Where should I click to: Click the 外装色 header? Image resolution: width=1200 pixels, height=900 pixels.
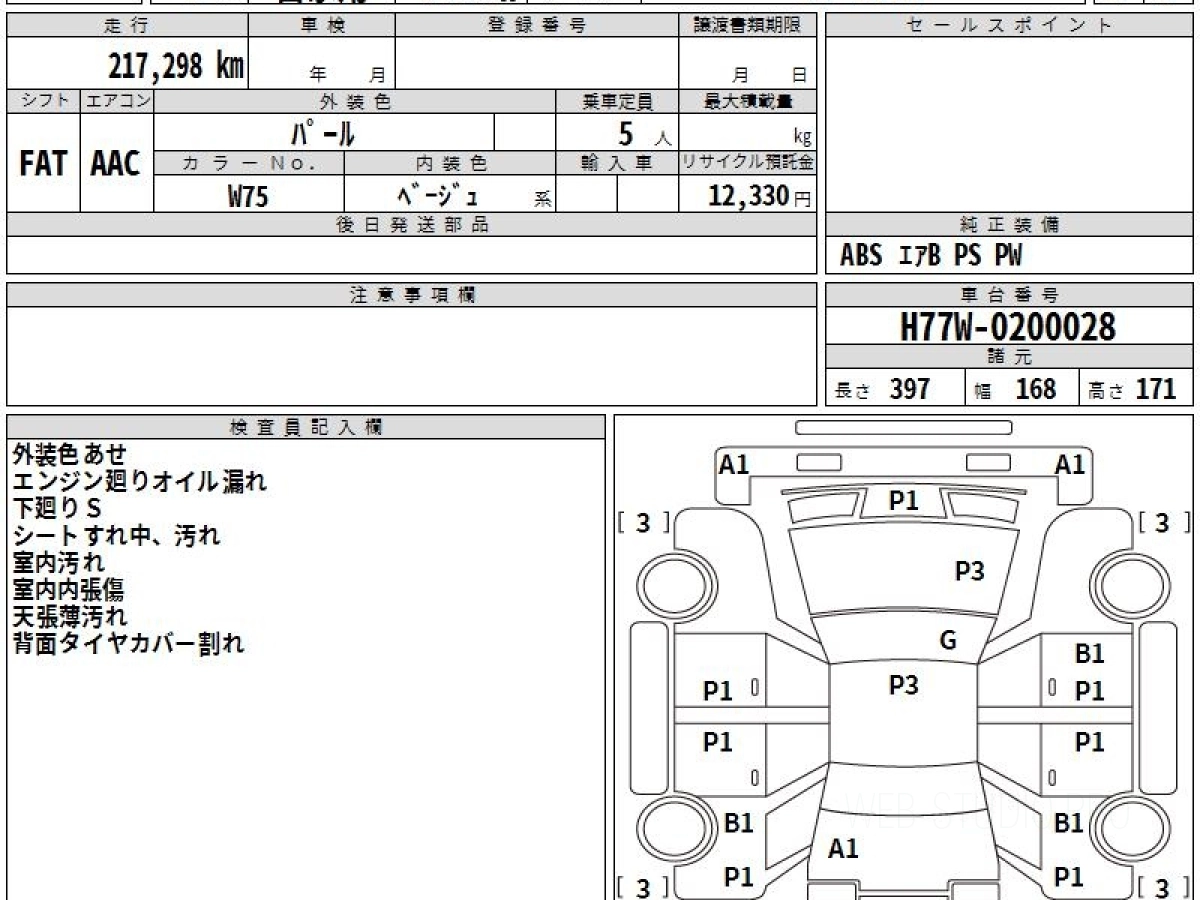[x=354, y=101]
